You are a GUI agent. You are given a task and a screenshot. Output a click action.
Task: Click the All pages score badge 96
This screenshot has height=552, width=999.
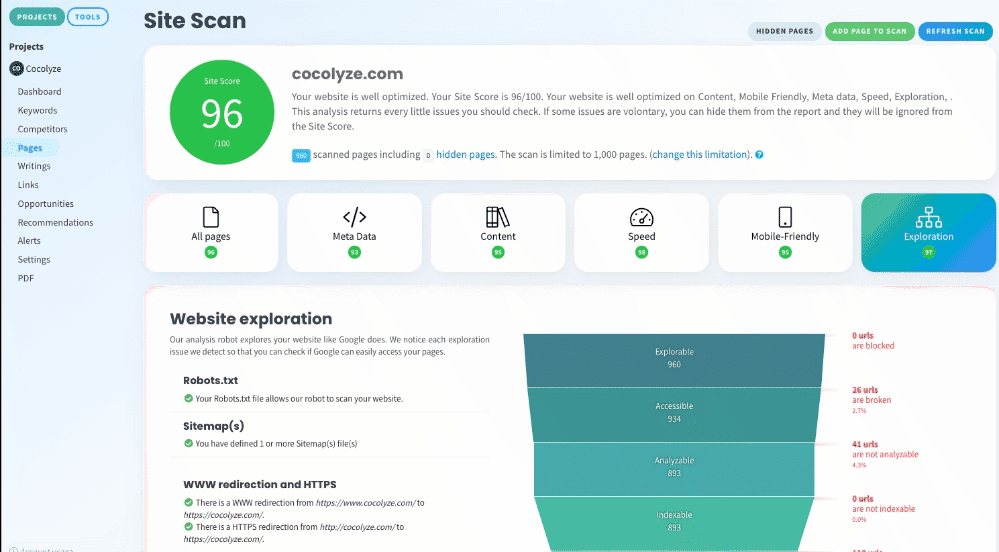(211, 252)
